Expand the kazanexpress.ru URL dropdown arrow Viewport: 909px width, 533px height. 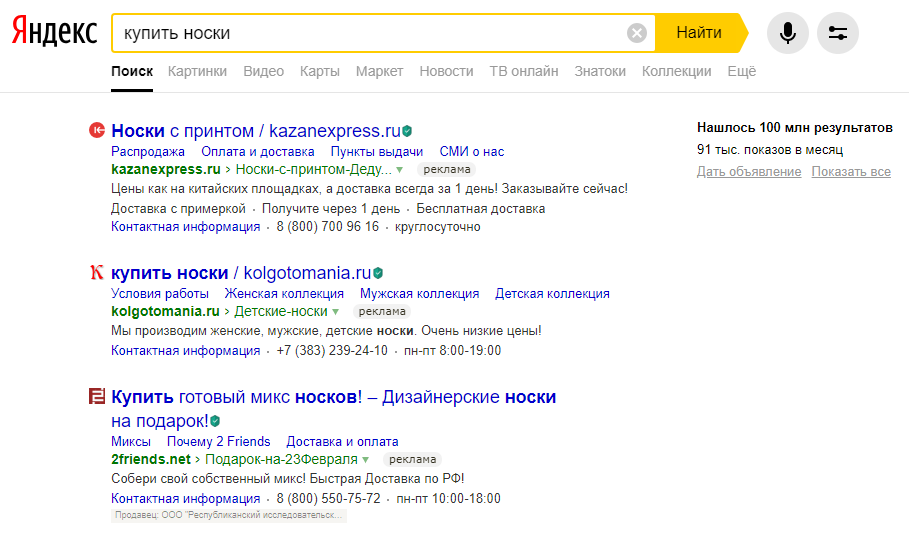(399, 170)
